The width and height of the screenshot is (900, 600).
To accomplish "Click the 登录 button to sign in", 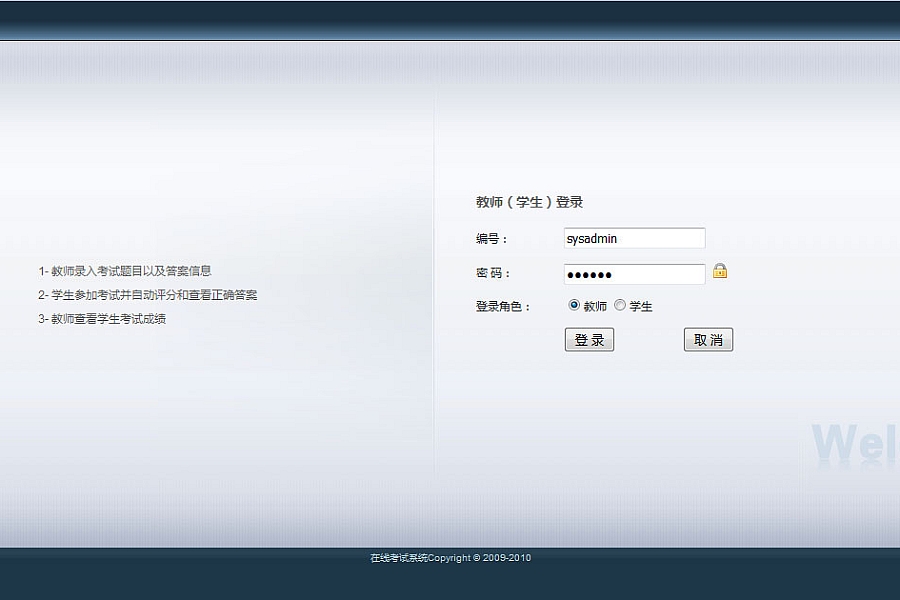I will click(589, 339).
